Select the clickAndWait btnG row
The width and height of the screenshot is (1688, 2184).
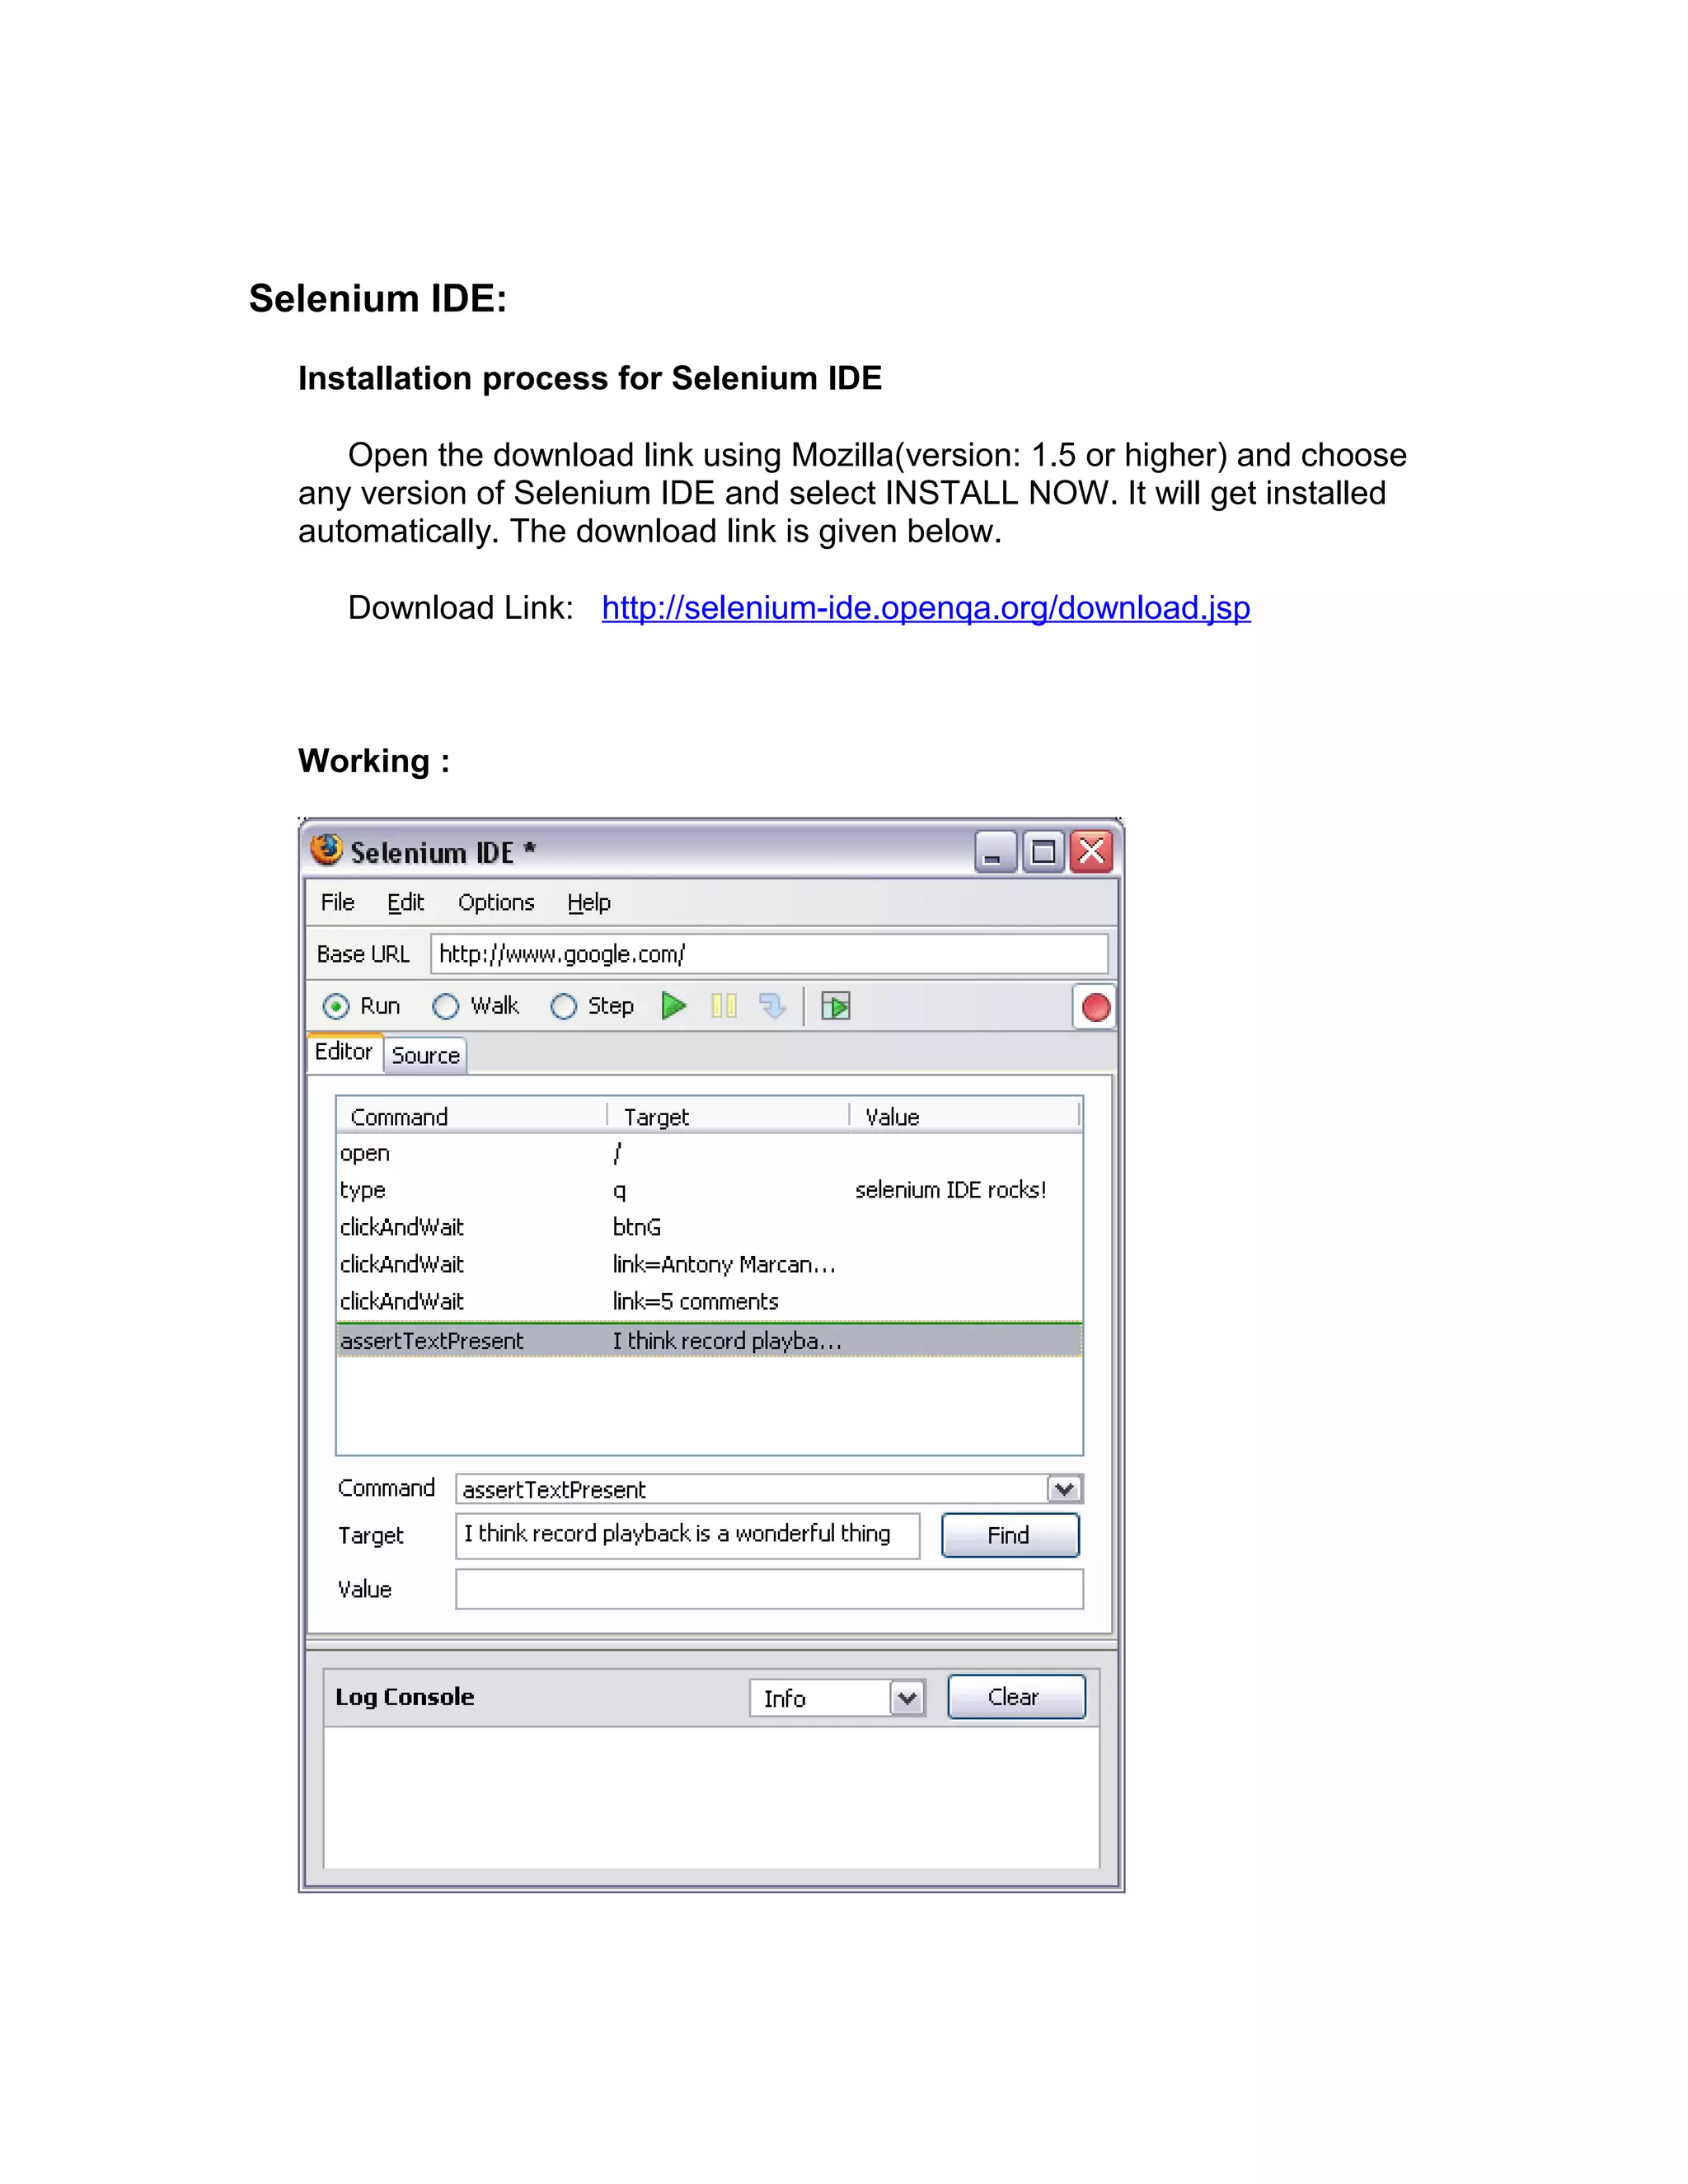pyautogui.click(x=709, y=1227)
